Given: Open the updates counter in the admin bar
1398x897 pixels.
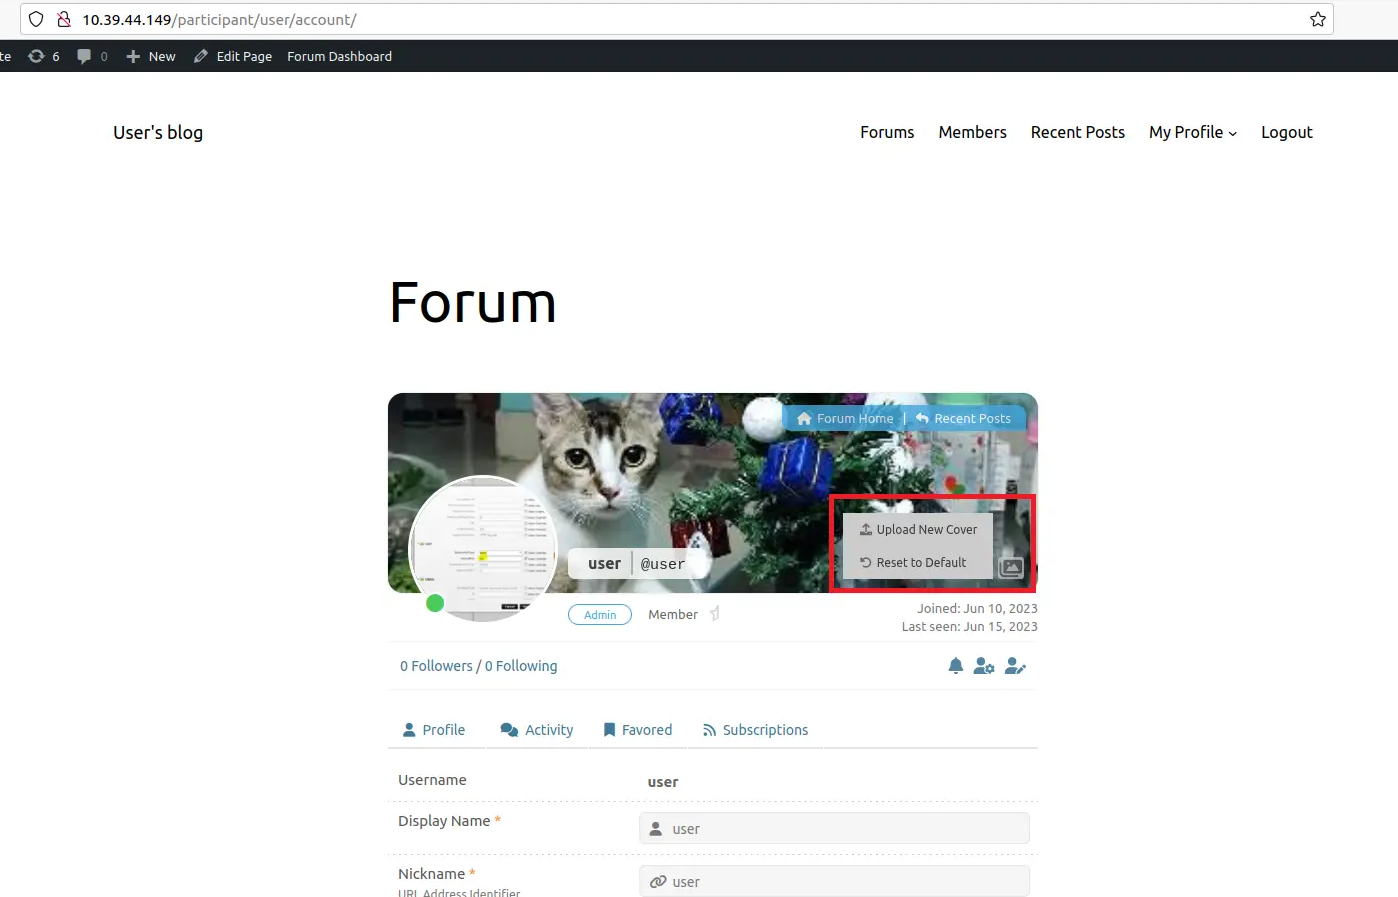Looking at the screenshot, I should (x=44, y=56).
